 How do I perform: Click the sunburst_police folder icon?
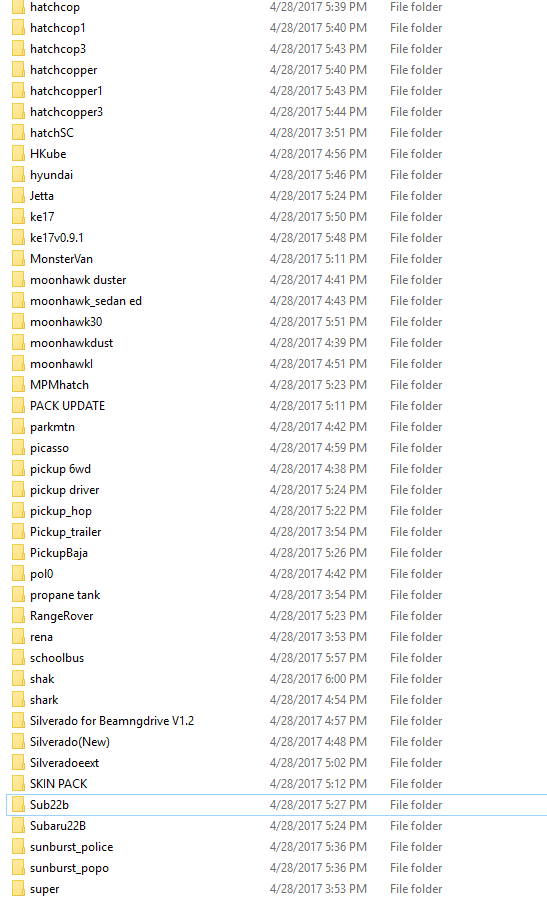click(x=18, y=847)
